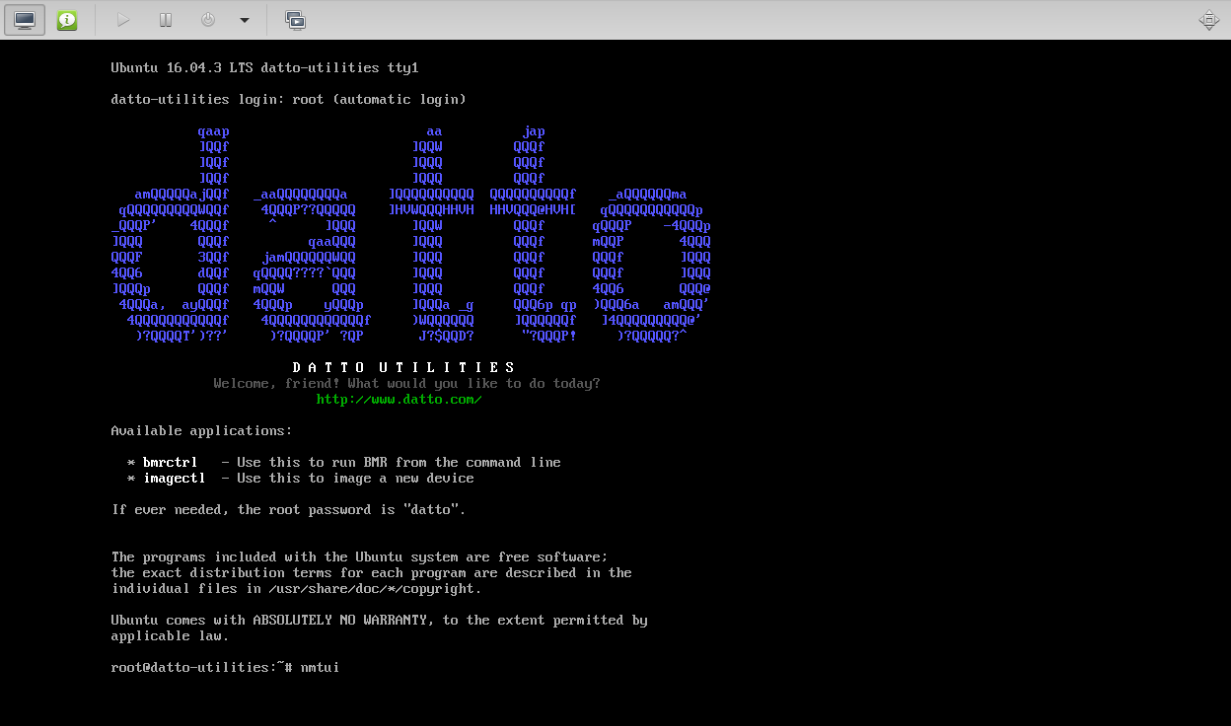This screenshot has width=1231, height=726.
Task: Click the root@datto-utilities shell prompt
Action: coord(201,667)
